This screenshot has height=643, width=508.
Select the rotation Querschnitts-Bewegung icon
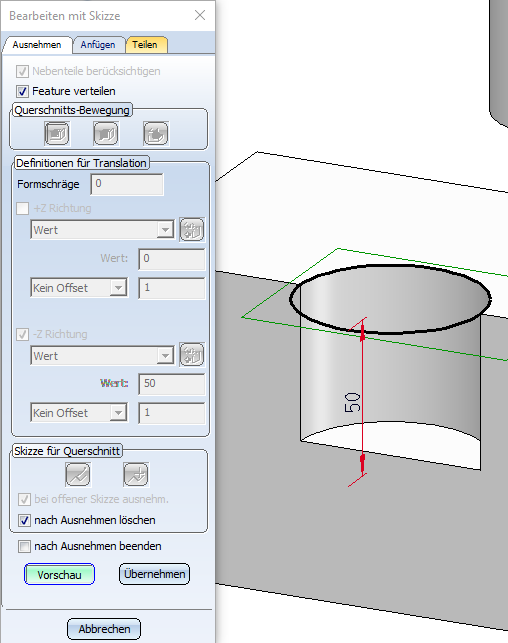(x=156, y=134)
